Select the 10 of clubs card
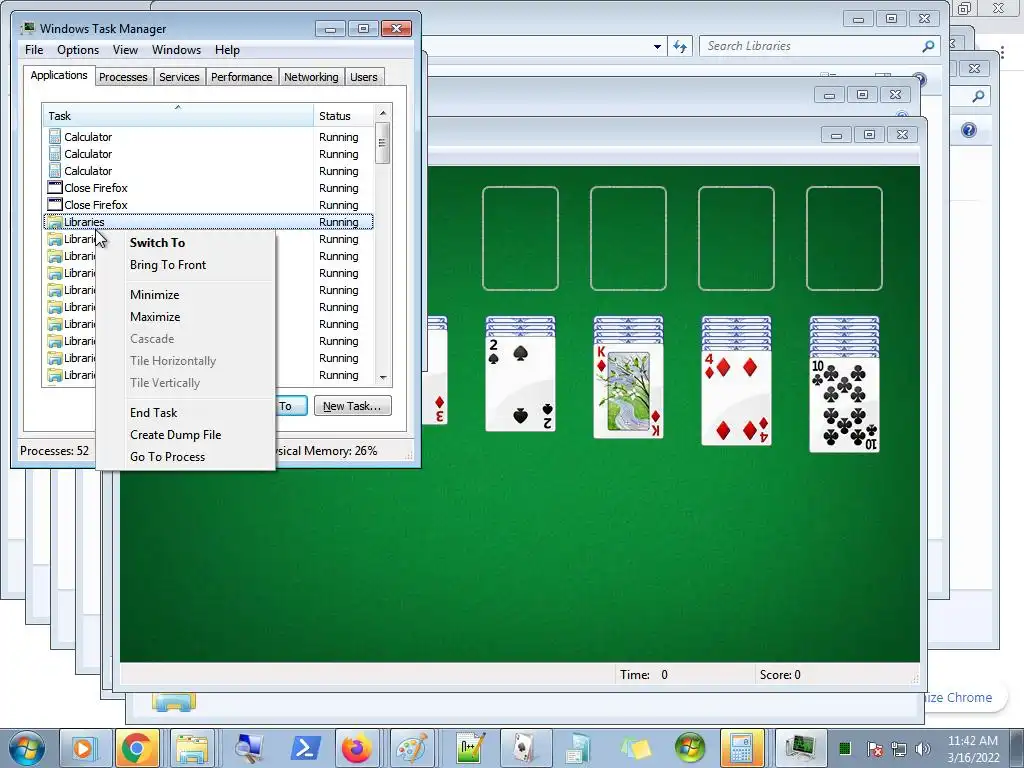This screenshot has width=1024, height=768. click(x=844, y=404)
